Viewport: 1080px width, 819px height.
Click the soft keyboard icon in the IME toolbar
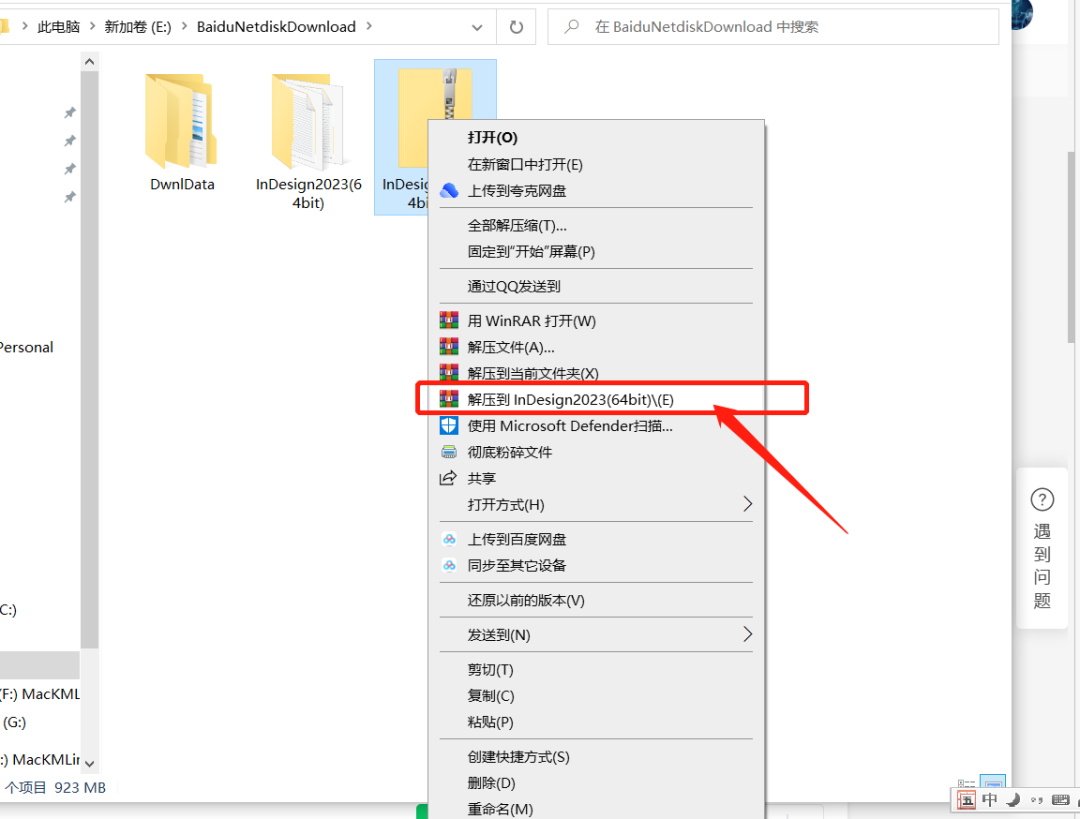tap(1059, 800)
